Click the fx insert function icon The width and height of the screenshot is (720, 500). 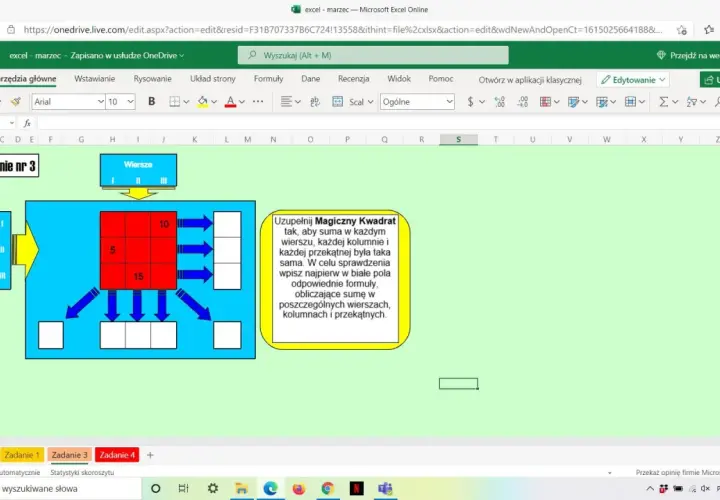pos(27,123)
